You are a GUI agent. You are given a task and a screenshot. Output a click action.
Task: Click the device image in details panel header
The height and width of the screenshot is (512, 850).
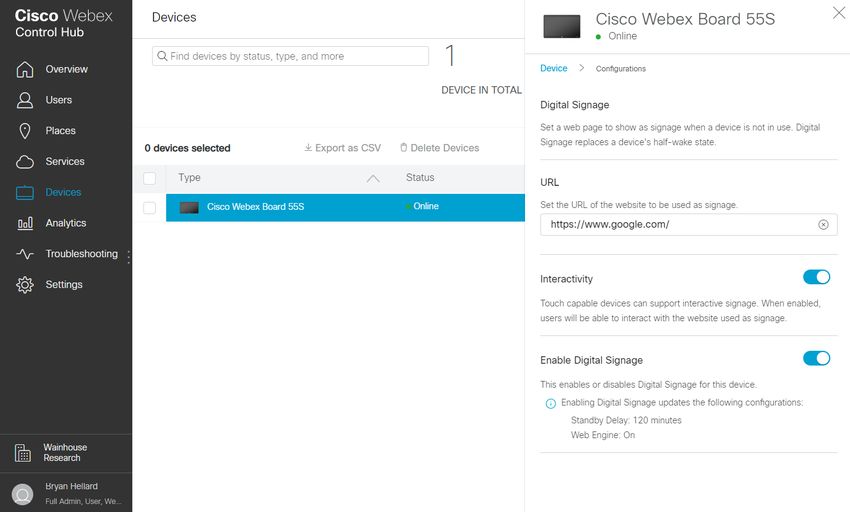[562, 27]
